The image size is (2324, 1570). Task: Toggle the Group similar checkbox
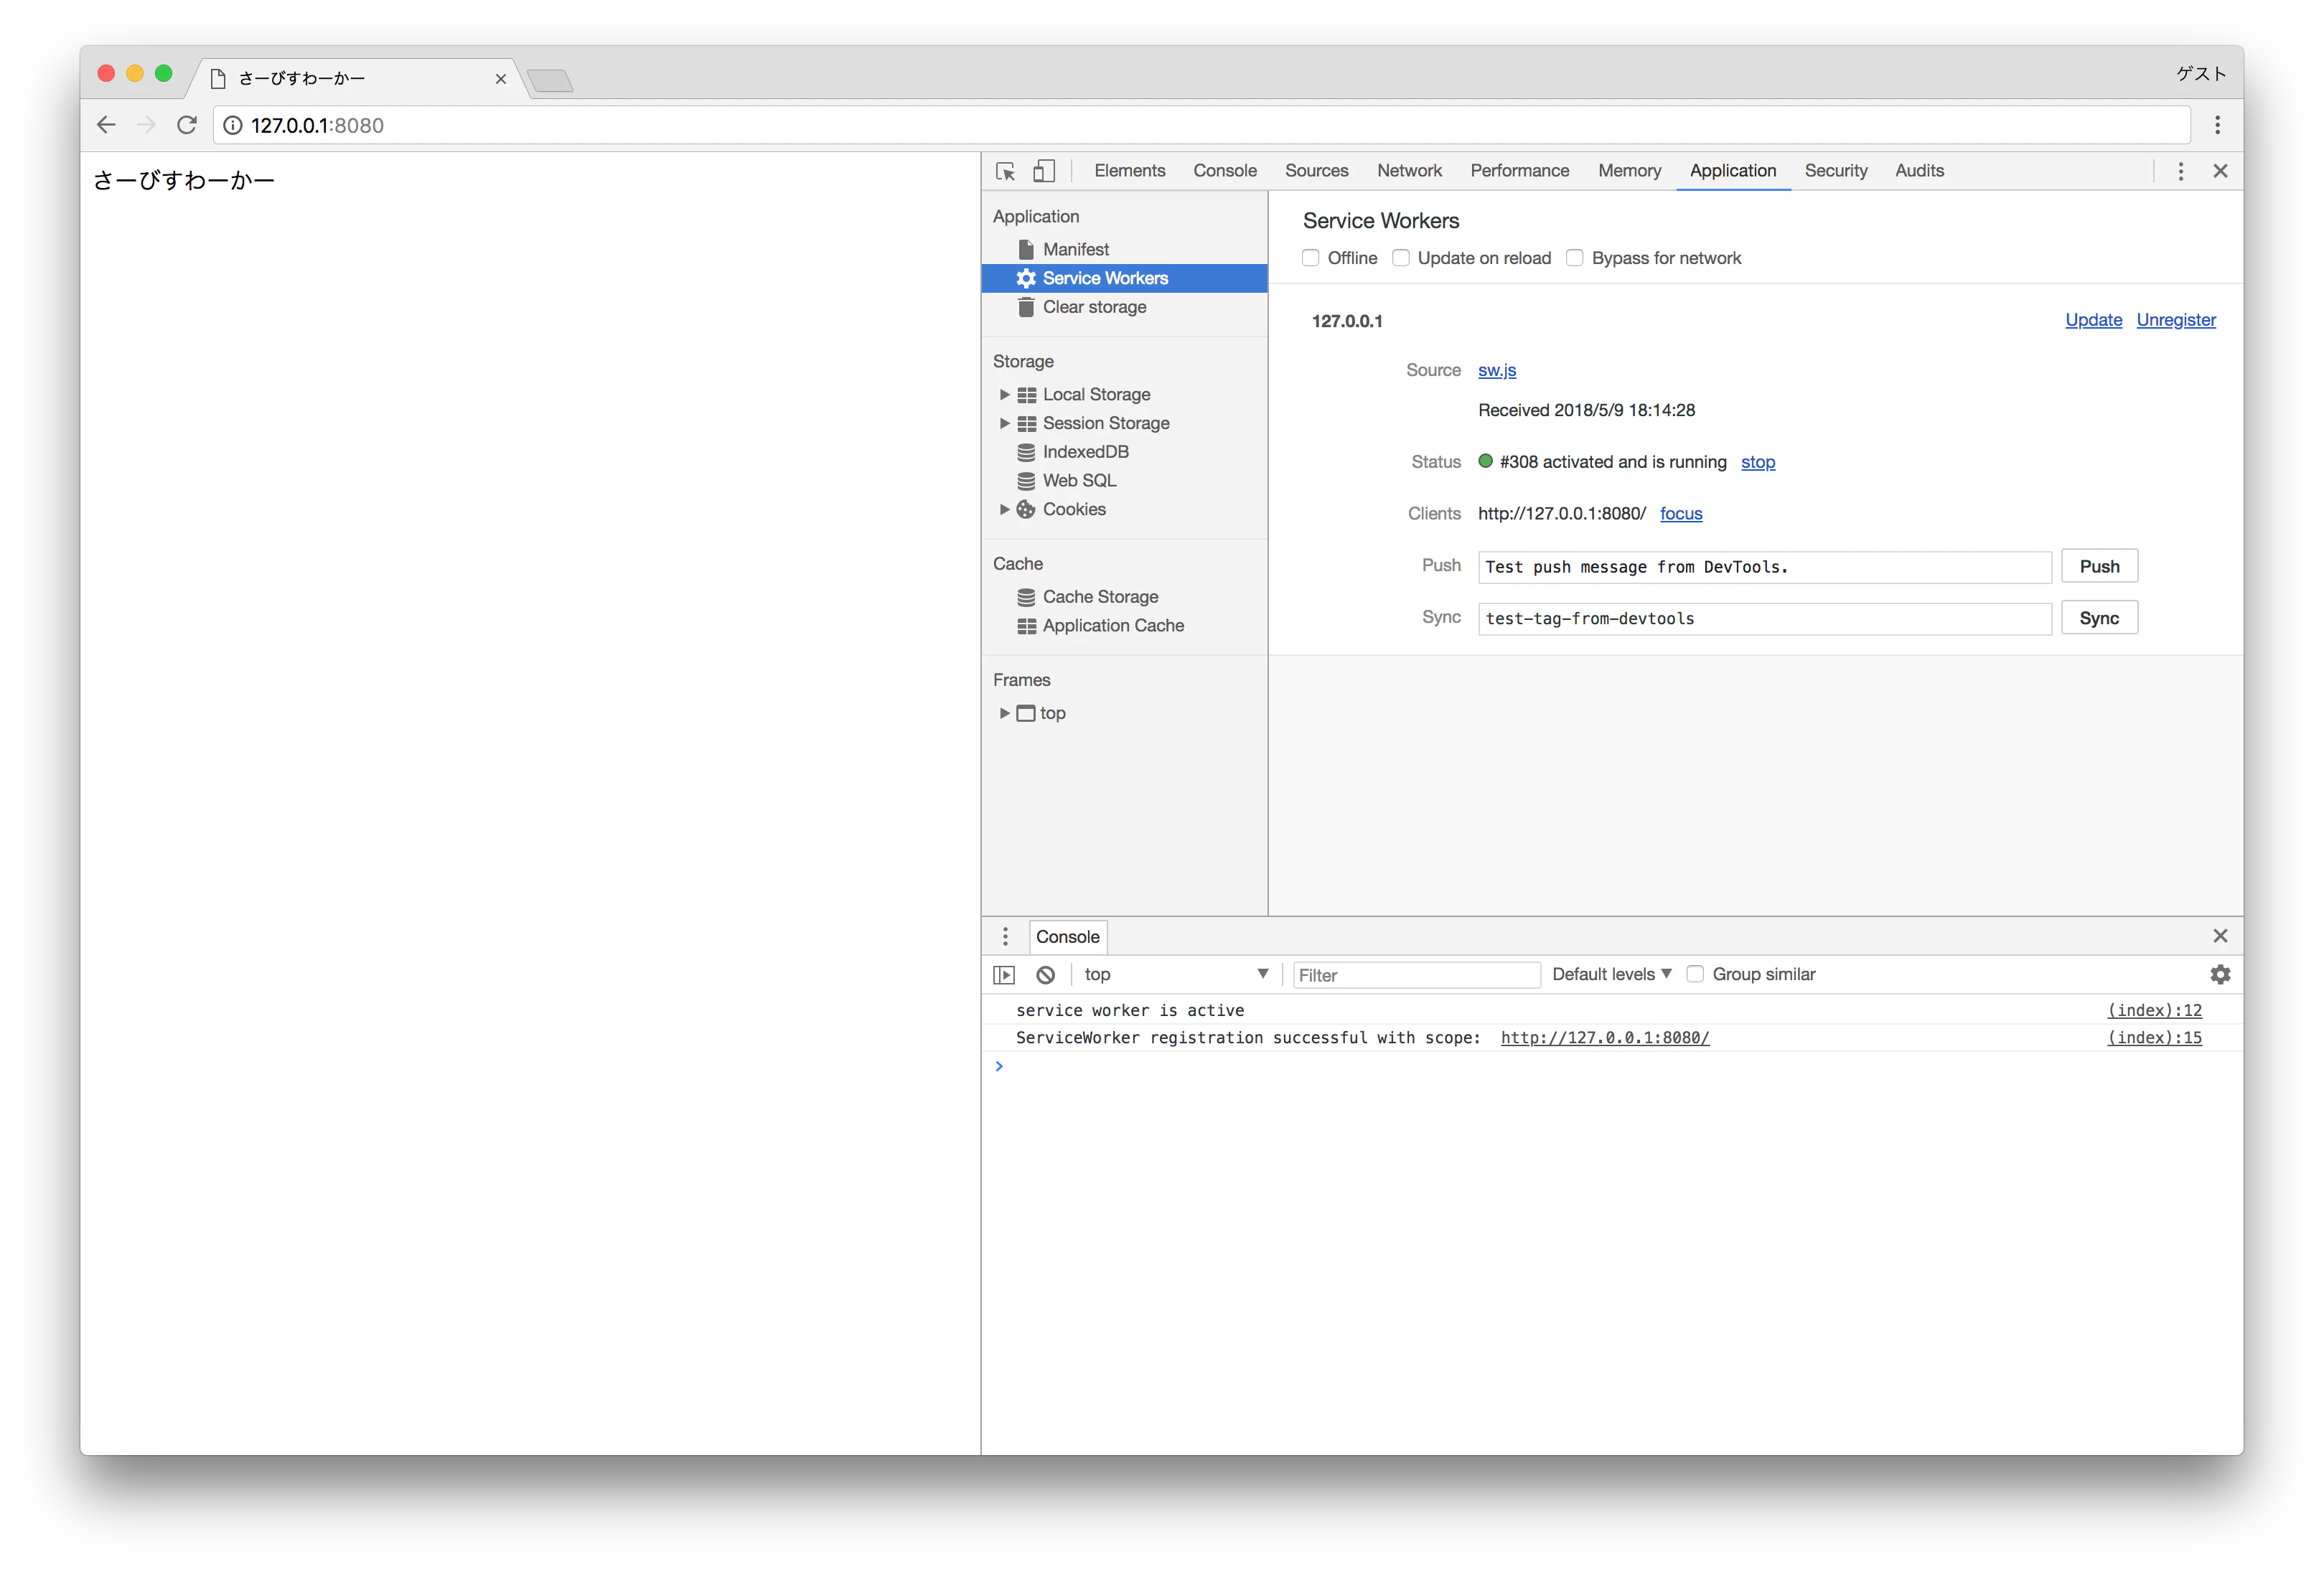[x=1695, y=974]
